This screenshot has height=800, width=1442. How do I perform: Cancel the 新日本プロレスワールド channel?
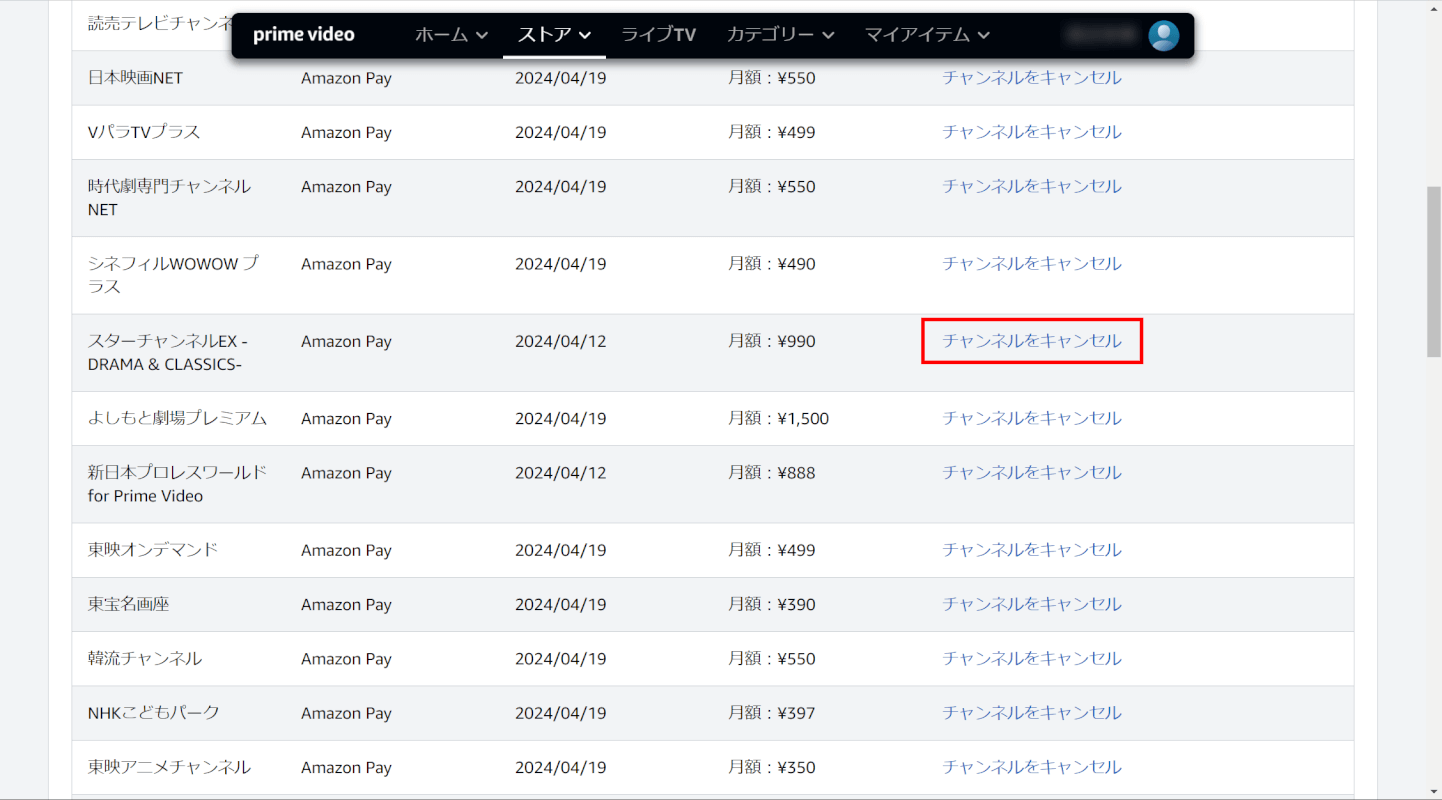pos(1032,472)
